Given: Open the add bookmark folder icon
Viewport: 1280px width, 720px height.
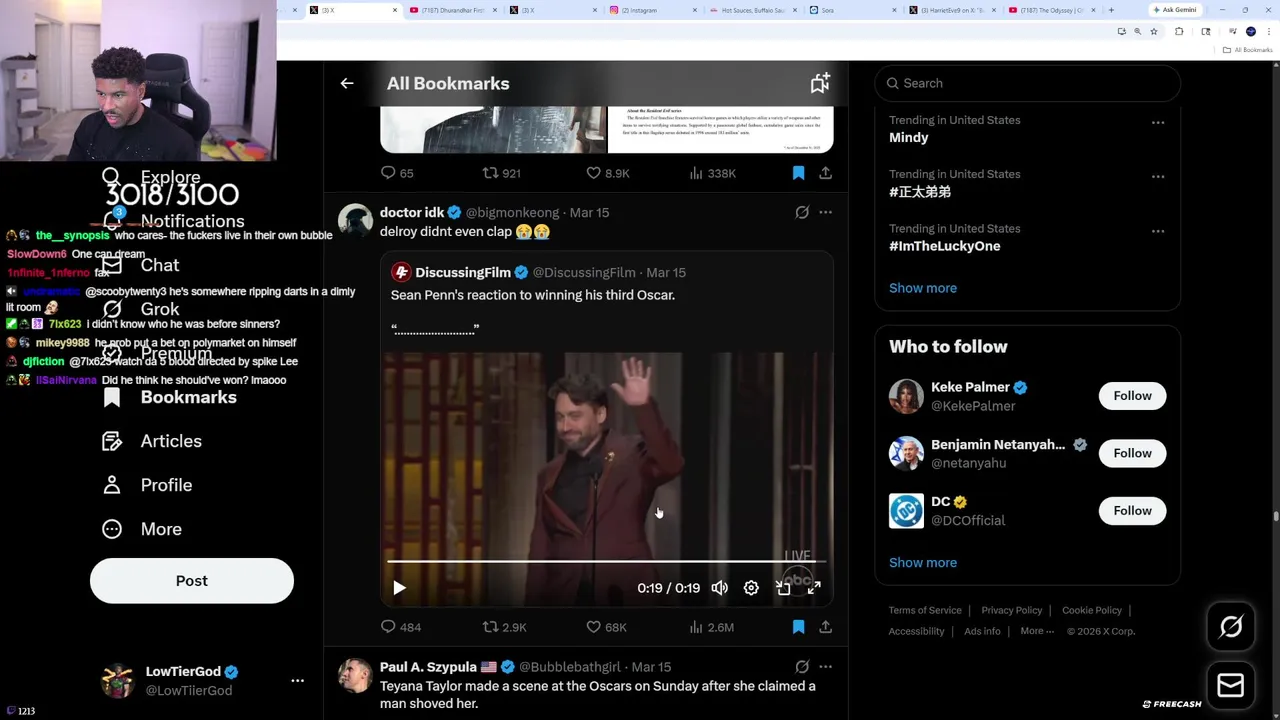Looking at the screenshot, I should (820, 84).
